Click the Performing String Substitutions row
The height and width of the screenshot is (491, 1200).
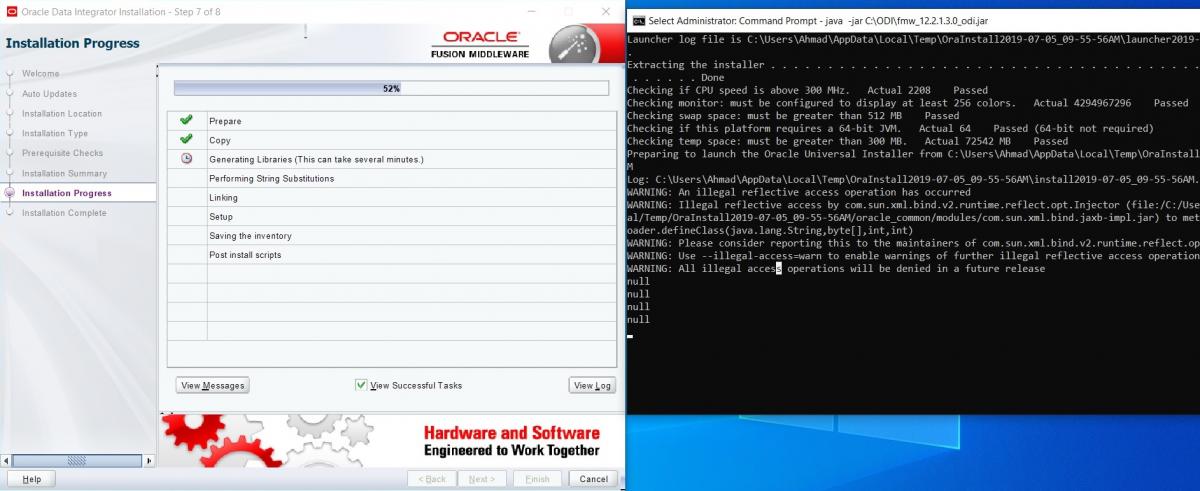[x=391, y=178]
